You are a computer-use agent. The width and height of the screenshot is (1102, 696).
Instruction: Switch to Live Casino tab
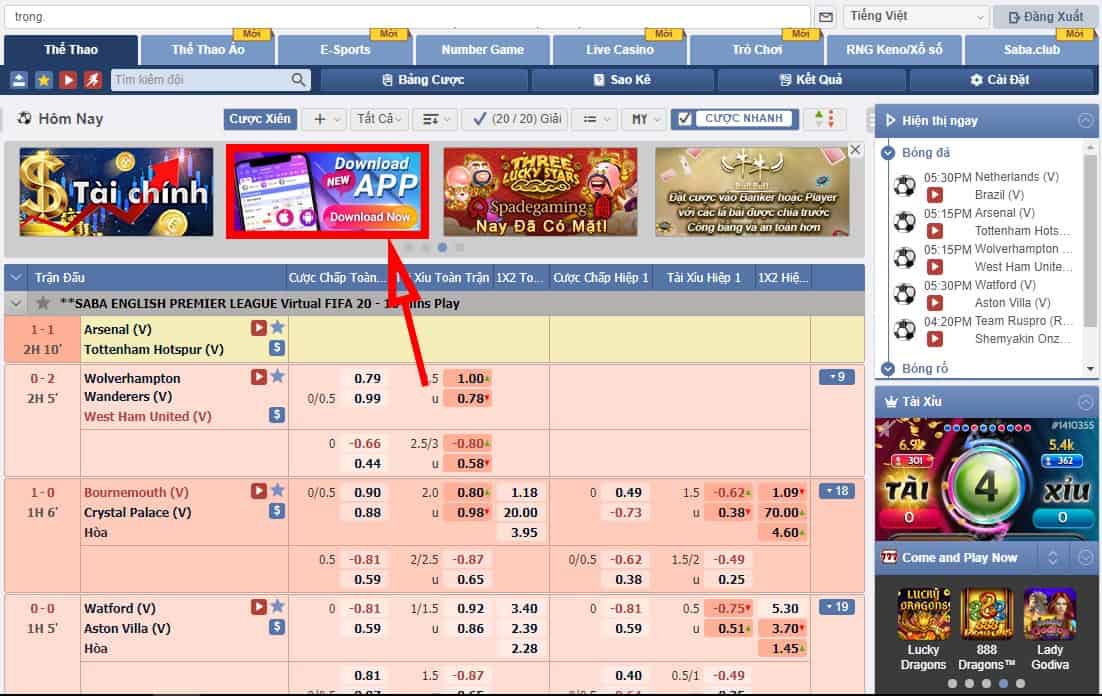619,50
